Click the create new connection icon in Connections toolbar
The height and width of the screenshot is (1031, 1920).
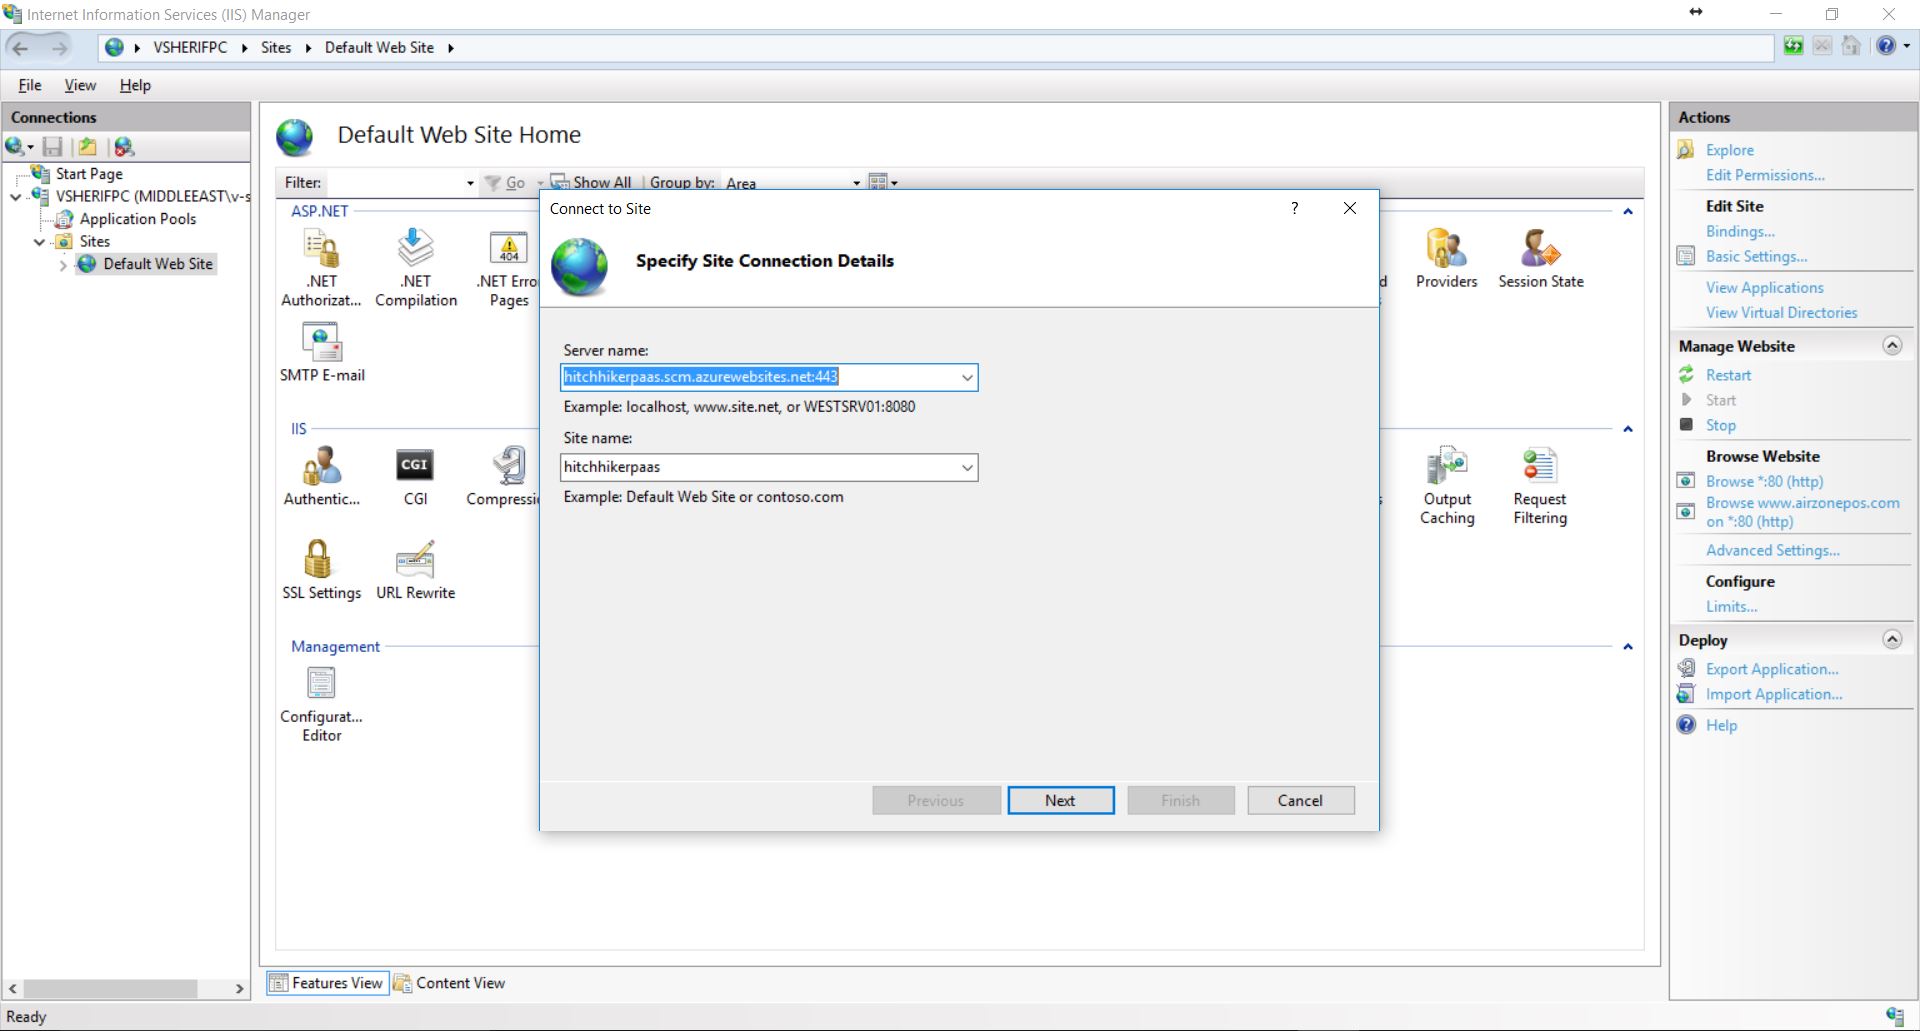coord(19,147)
